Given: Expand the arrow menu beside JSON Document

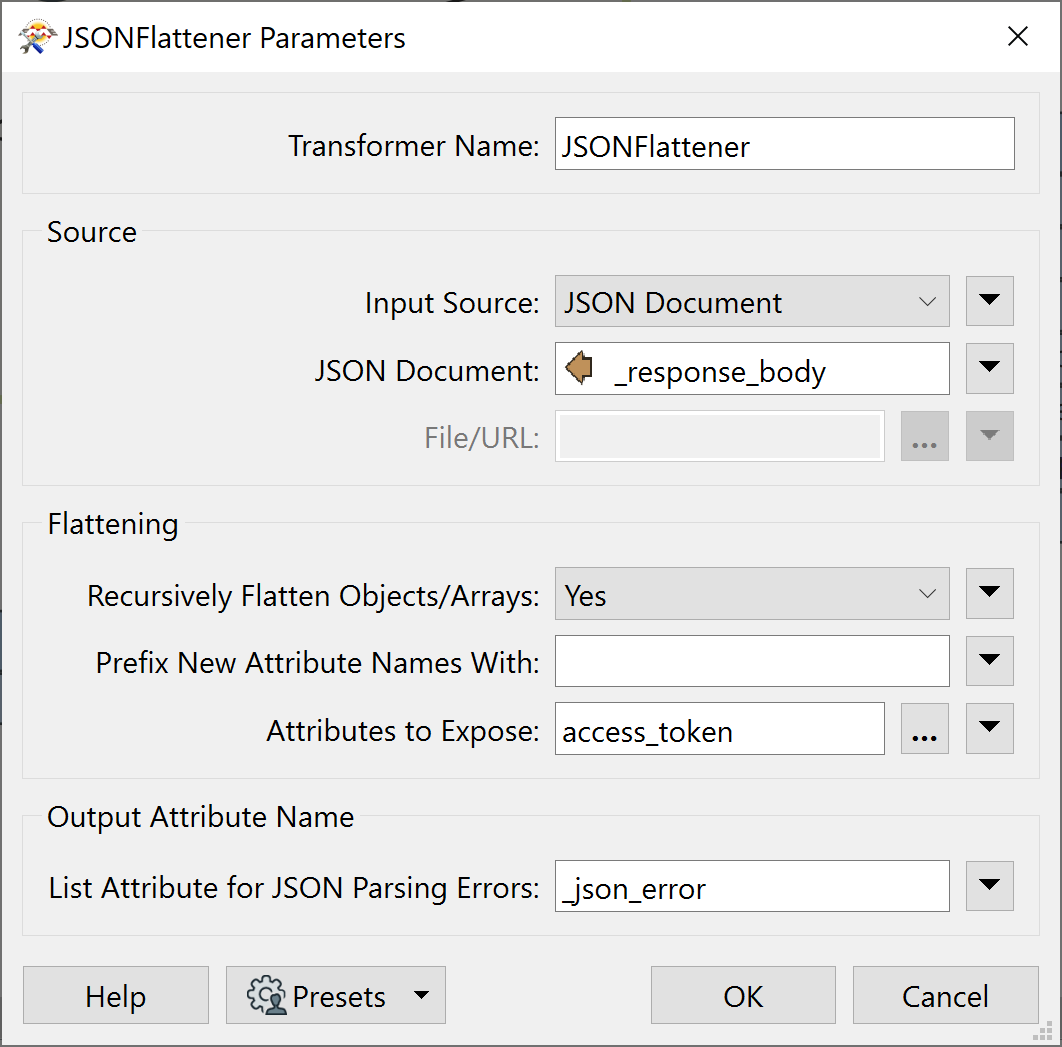Looking at the screenshot, I should pyautogui.click(x=989, y=369).
